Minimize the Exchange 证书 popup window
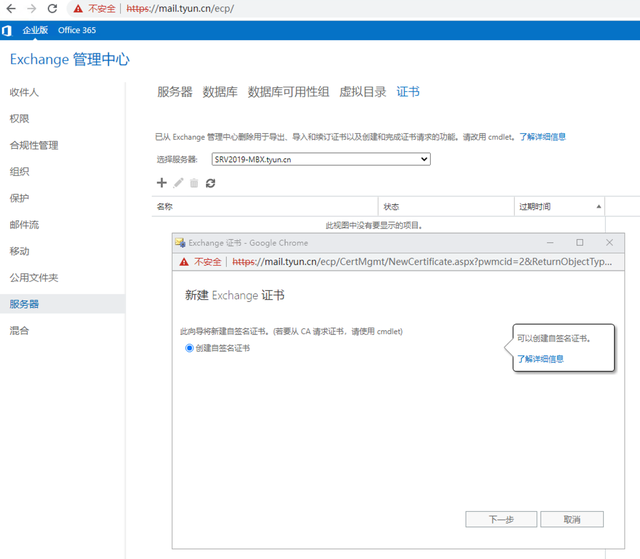Image resolution: width=640 pixels, height=559 pixels. click(550, 243)
